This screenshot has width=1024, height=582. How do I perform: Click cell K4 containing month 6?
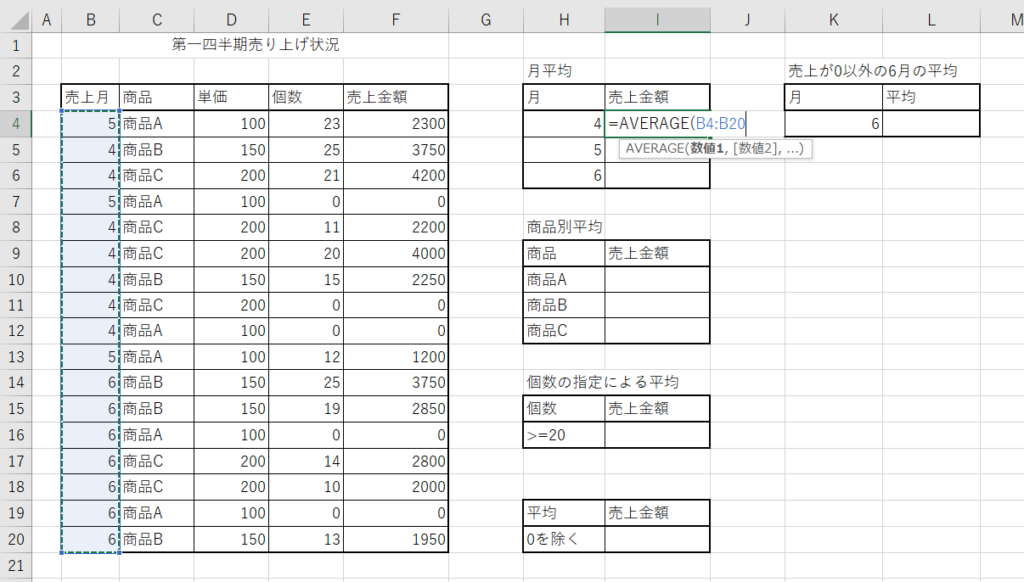coord(832,123)
